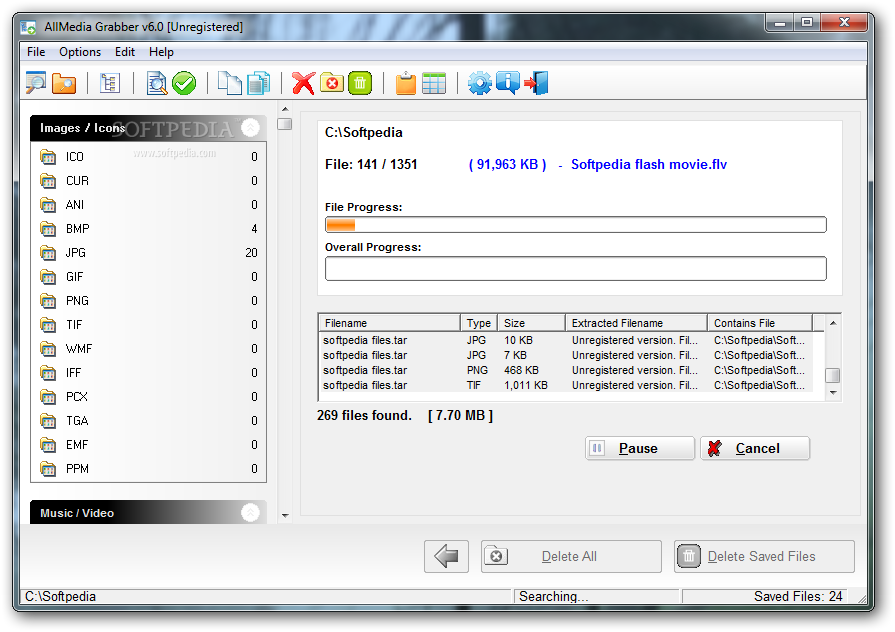The height and width of the screenshot is (632, 895).
Task: Click the orange clipboard toolbar icon
Action: (406, 83)
